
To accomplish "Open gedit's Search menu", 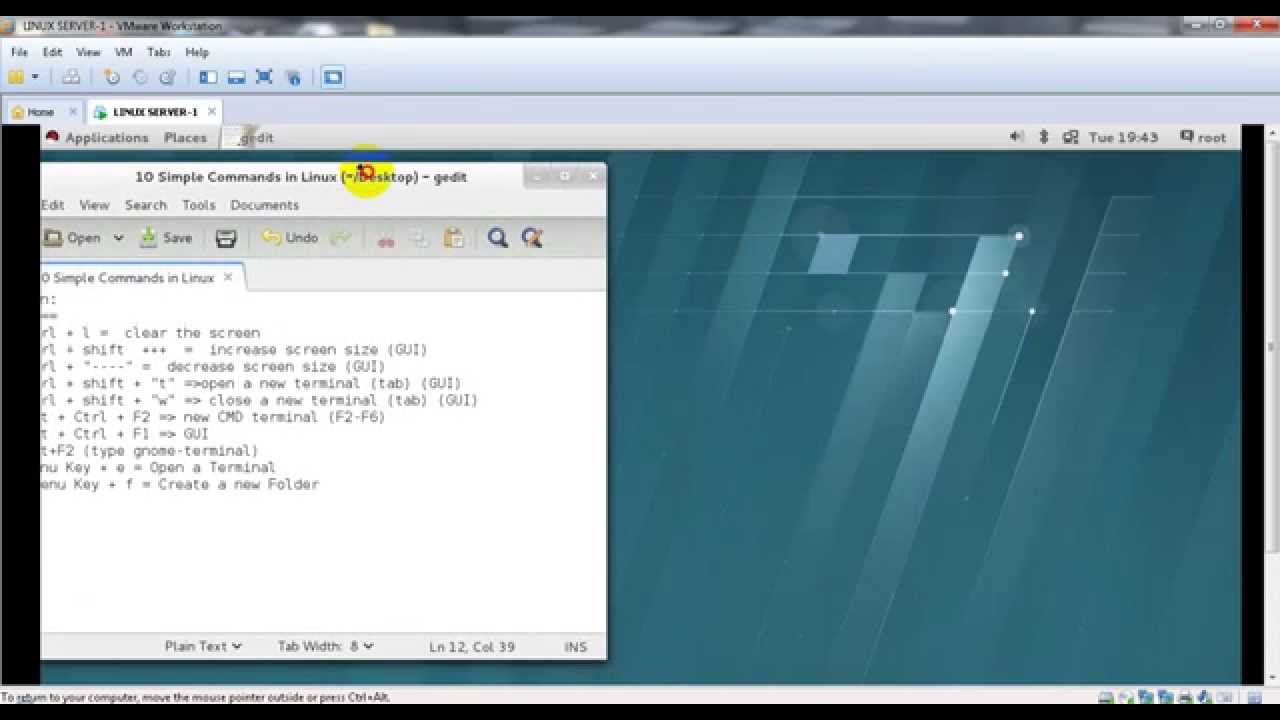I will point(146,205).
